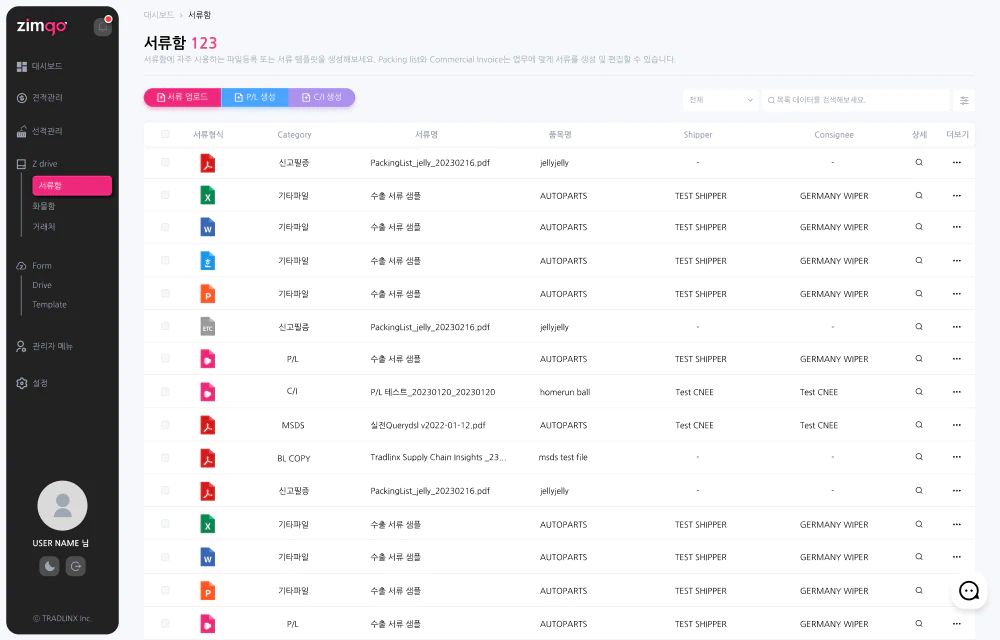Open more options for the C/I row
This screenshot has width=1000, height=640.
[x=957, y=392]
